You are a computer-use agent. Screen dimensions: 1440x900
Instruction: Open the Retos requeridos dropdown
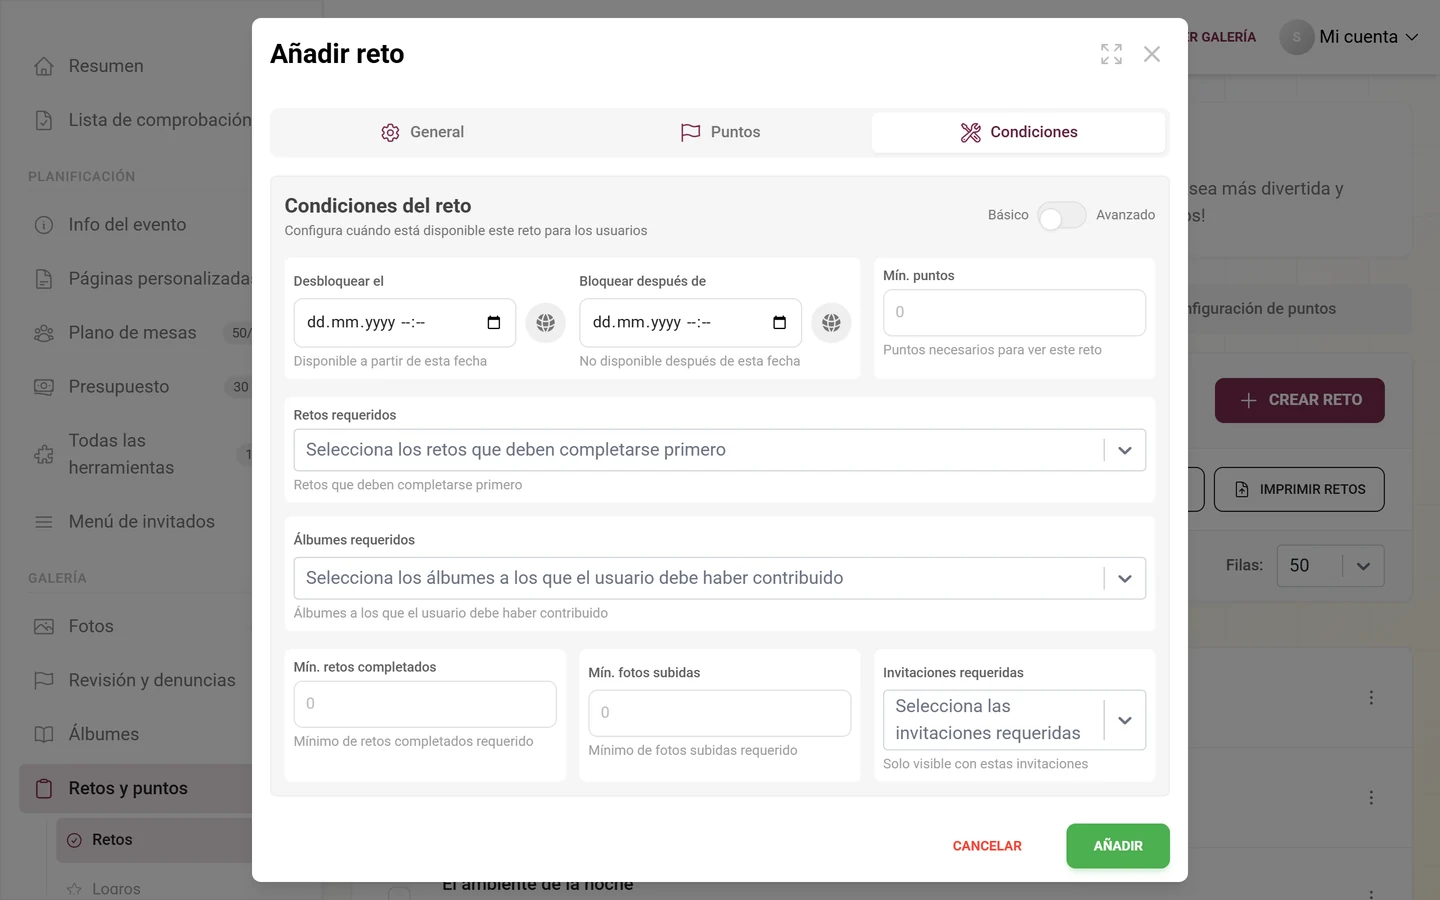[x=720, y=450]
